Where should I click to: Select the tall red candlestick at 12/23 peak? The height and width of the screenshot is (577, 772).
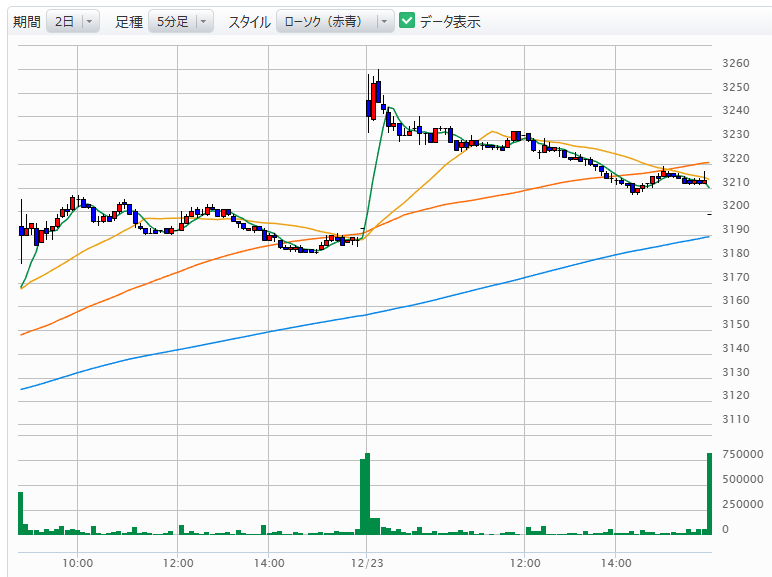375,100
